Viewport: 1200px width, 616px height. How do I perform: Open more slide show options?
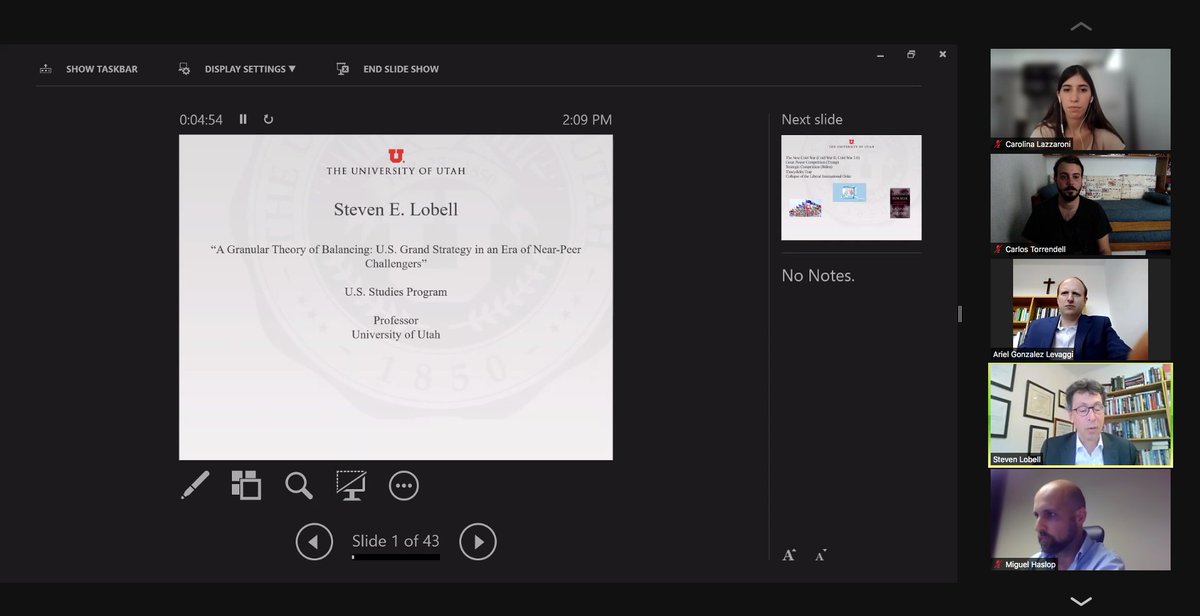tap(403, 486)
